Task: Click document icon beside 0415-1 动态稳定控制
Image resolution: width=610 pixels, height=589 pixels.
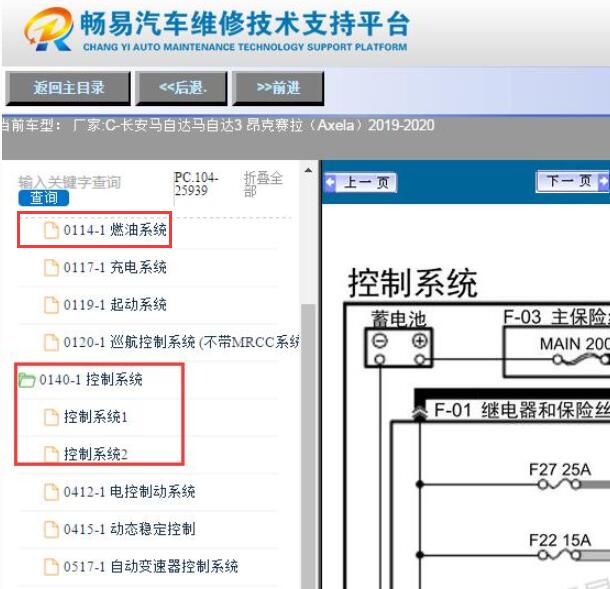Action: [51, 529]
